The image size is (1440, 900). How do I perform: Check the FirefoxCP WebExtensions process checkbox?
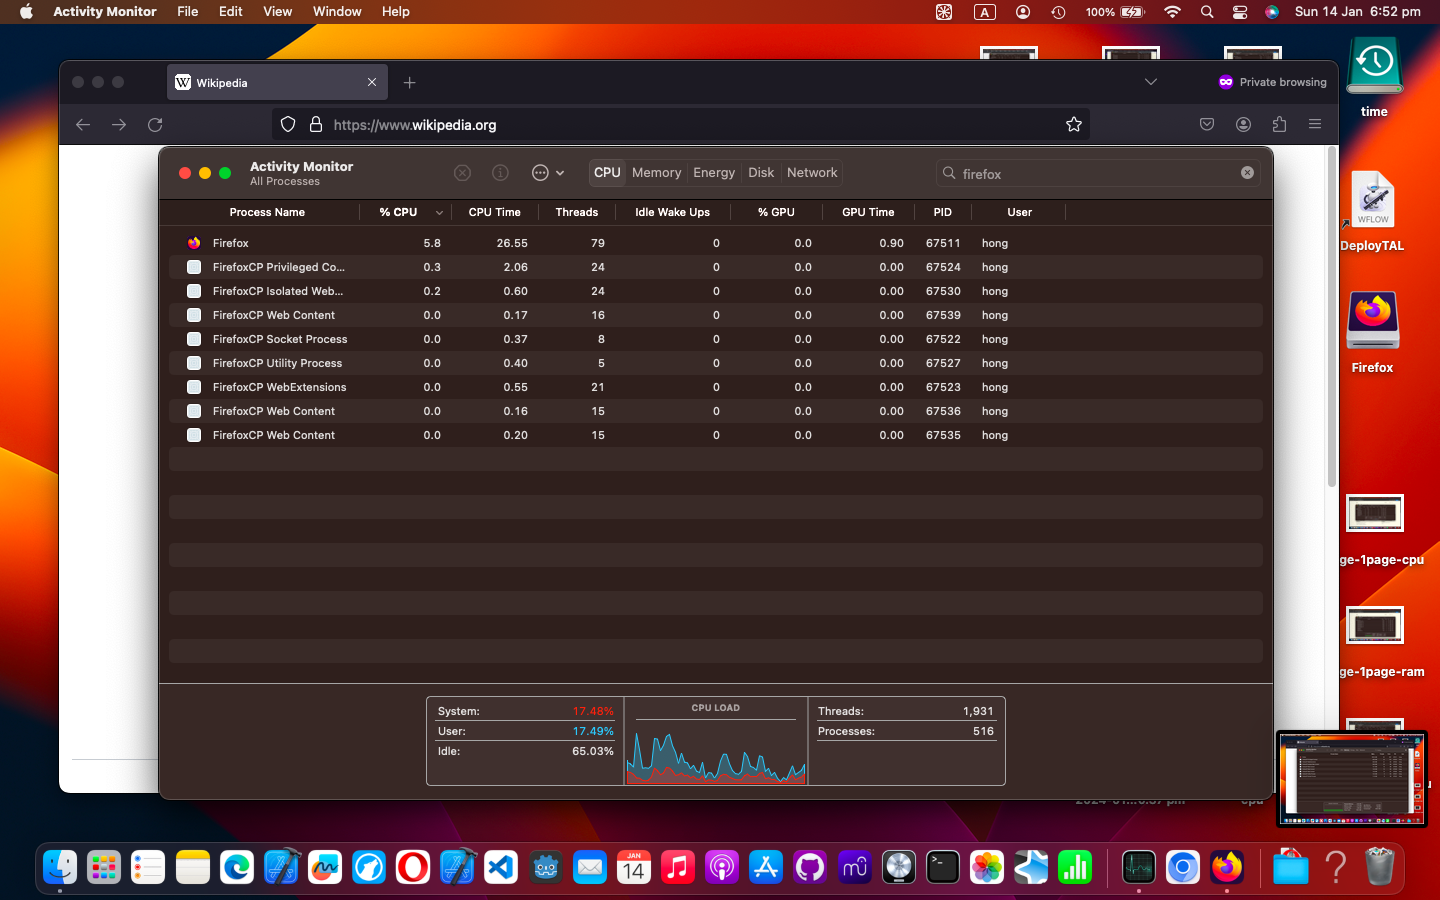[x=193, y=387]
